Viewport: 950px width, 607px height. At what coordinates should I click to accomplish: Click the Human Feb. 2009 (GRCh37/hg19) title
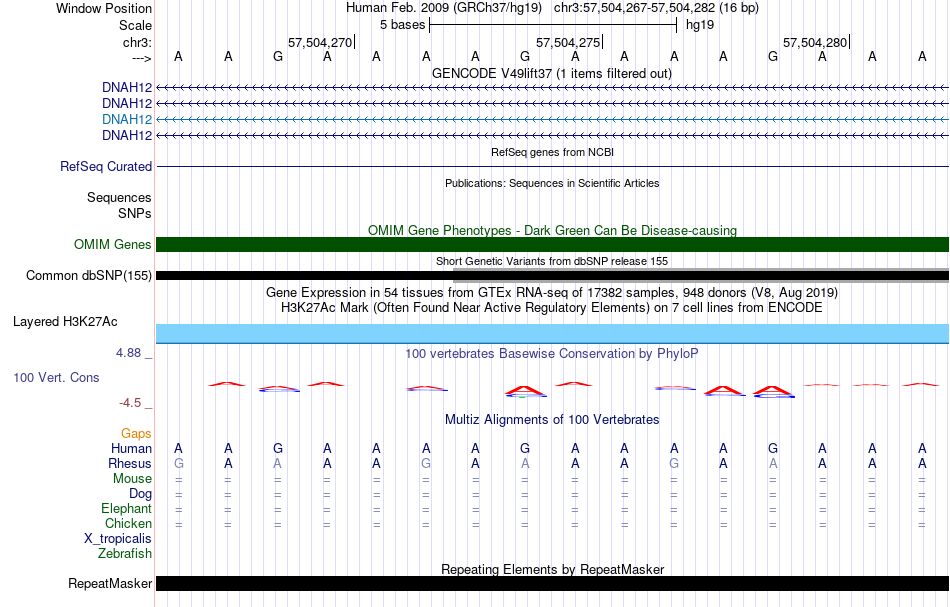[446, 8]
